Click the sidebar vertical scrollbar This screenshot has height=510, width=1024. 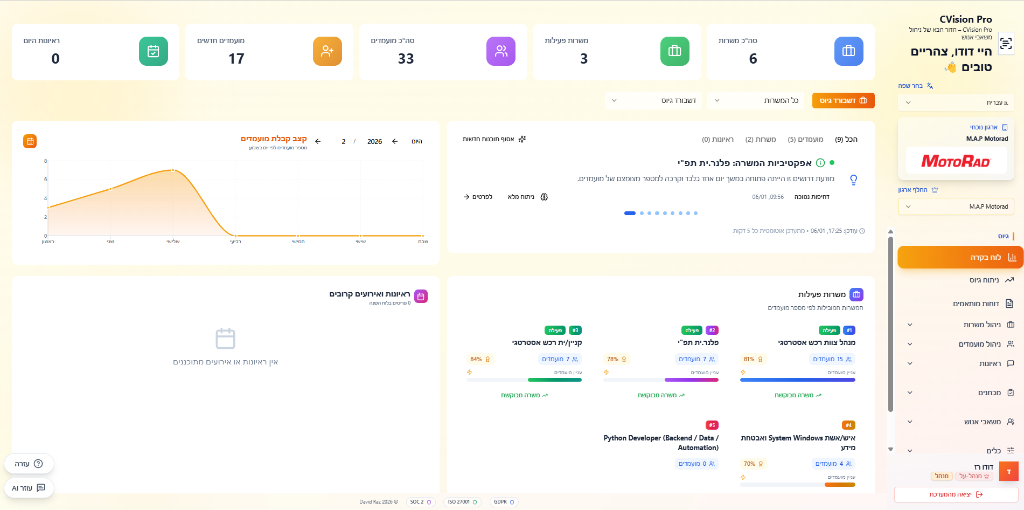(x=890, y=325)
